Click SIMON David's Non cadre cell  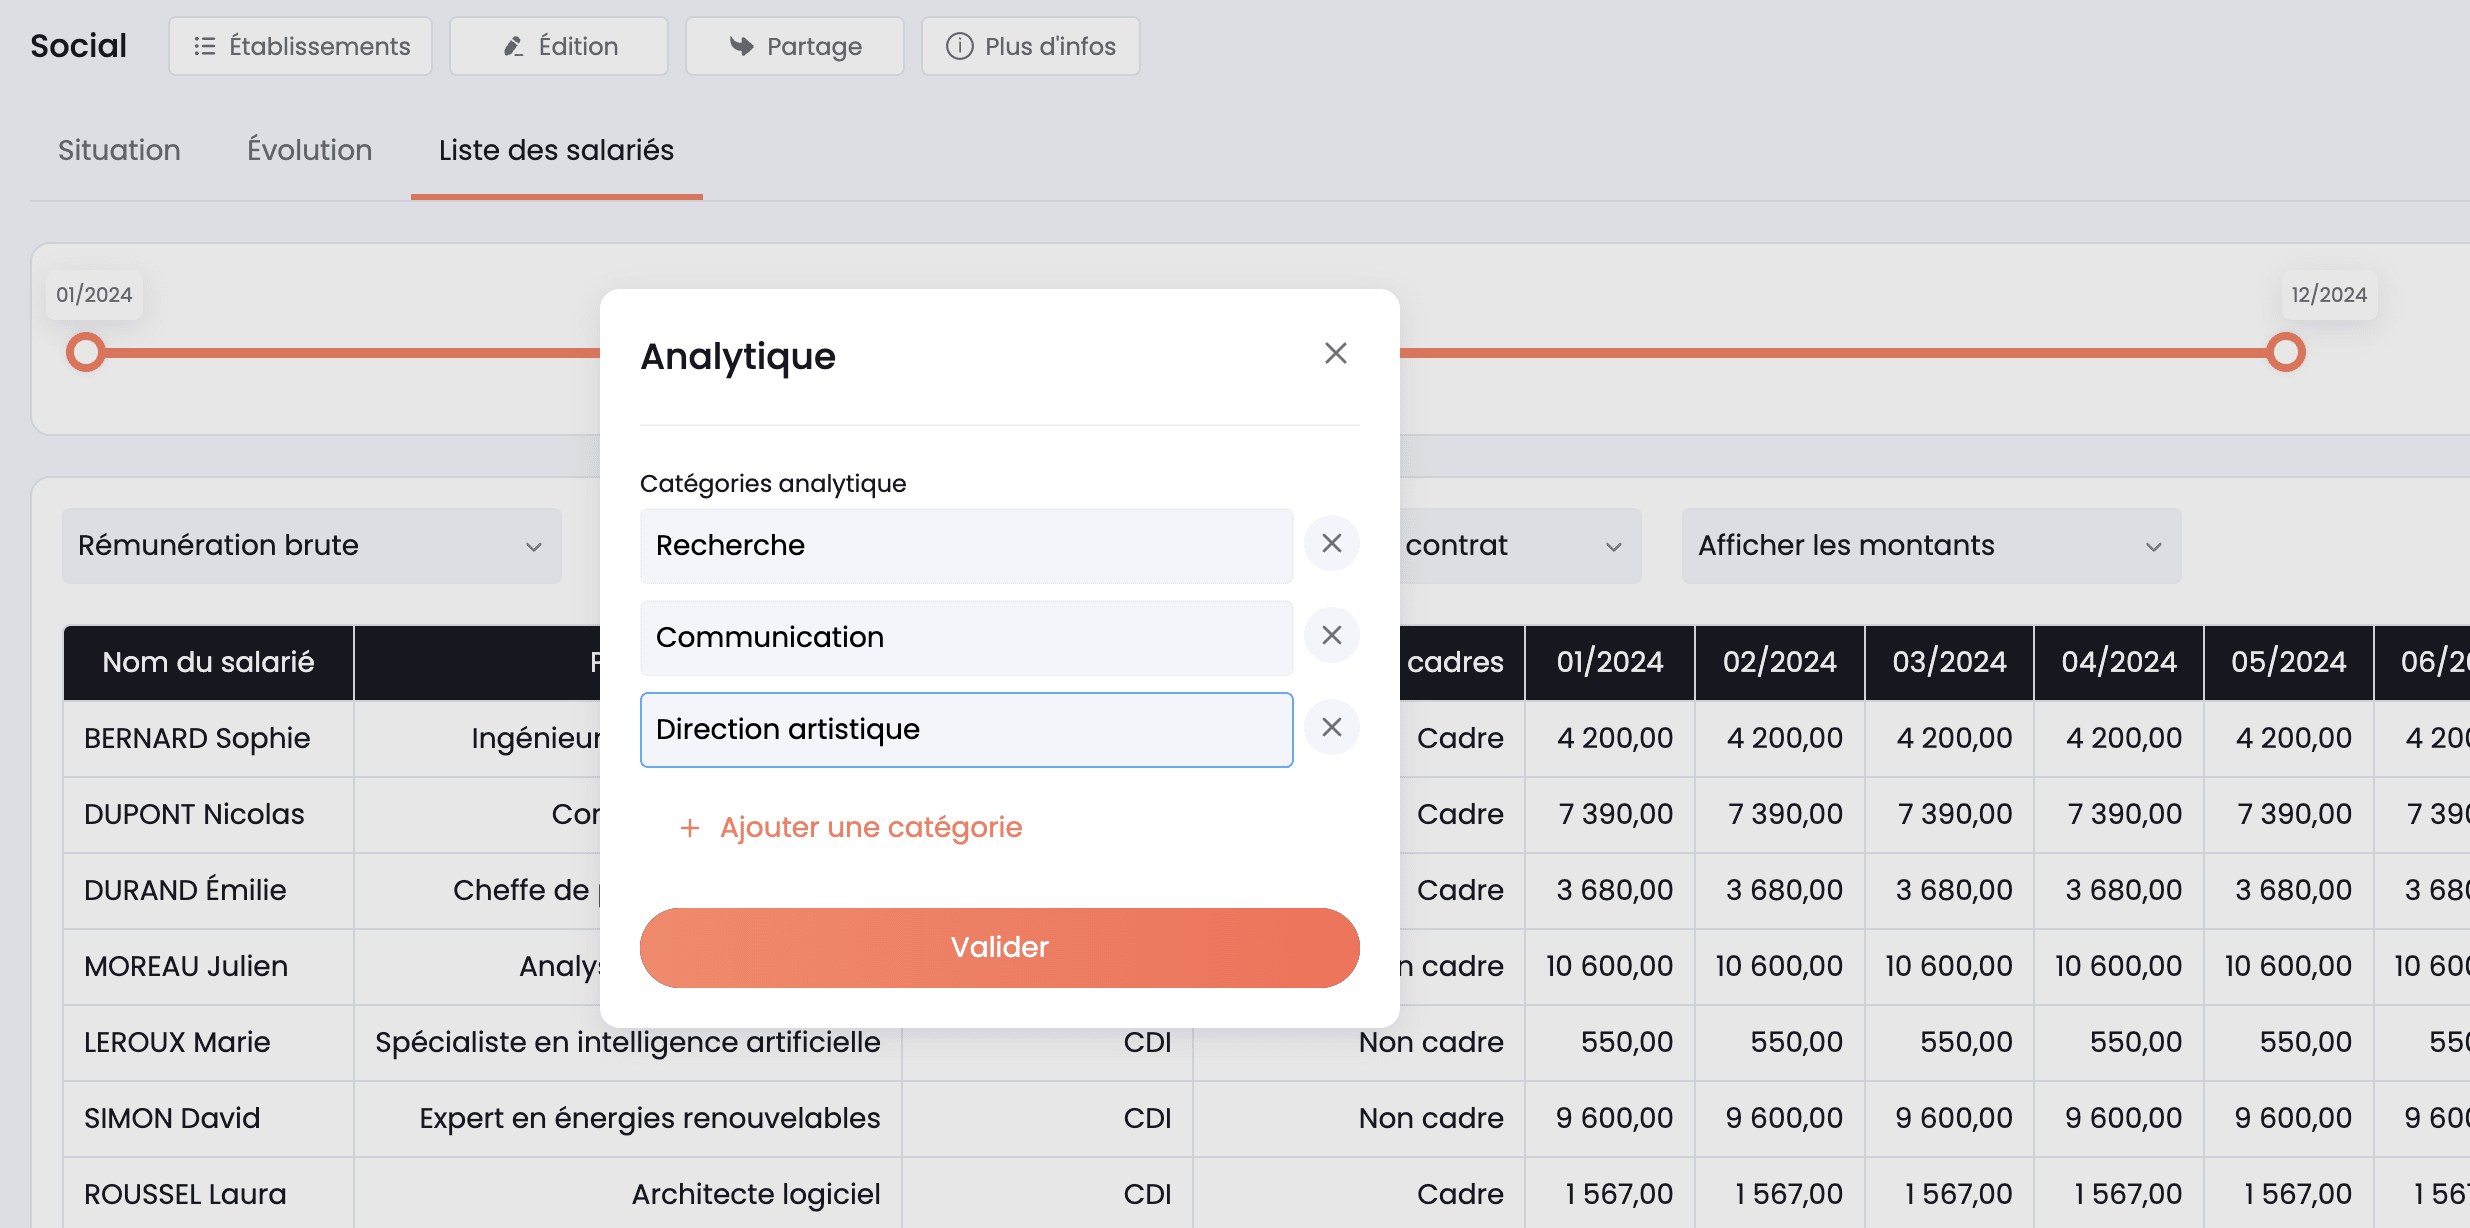click(x=1359, y=1118)
